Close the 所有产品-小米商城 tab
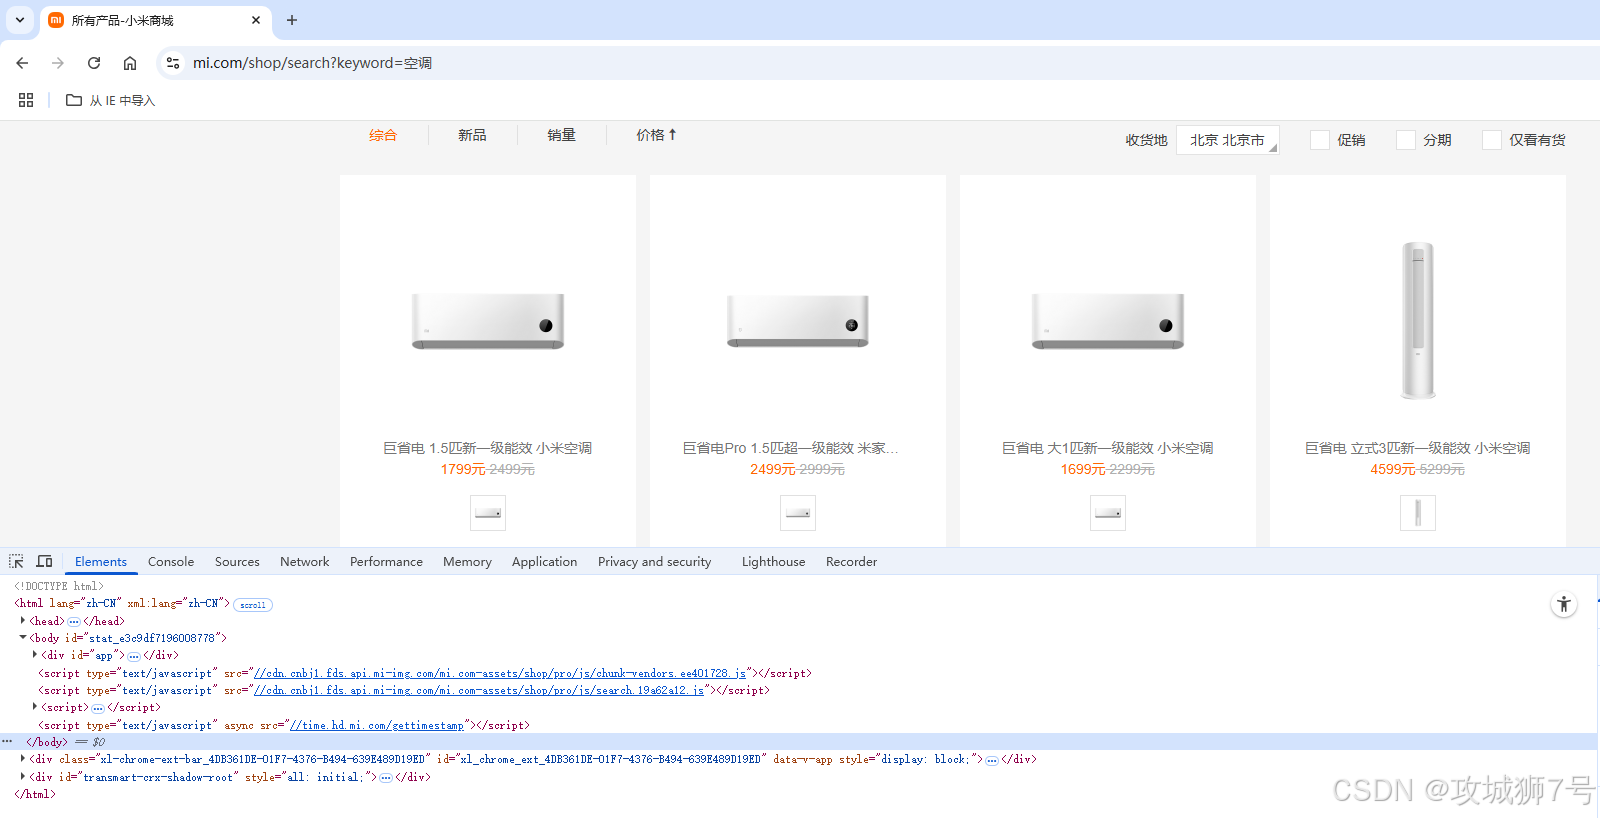This screenshot has width=1600, height=818. click(256, 20)
